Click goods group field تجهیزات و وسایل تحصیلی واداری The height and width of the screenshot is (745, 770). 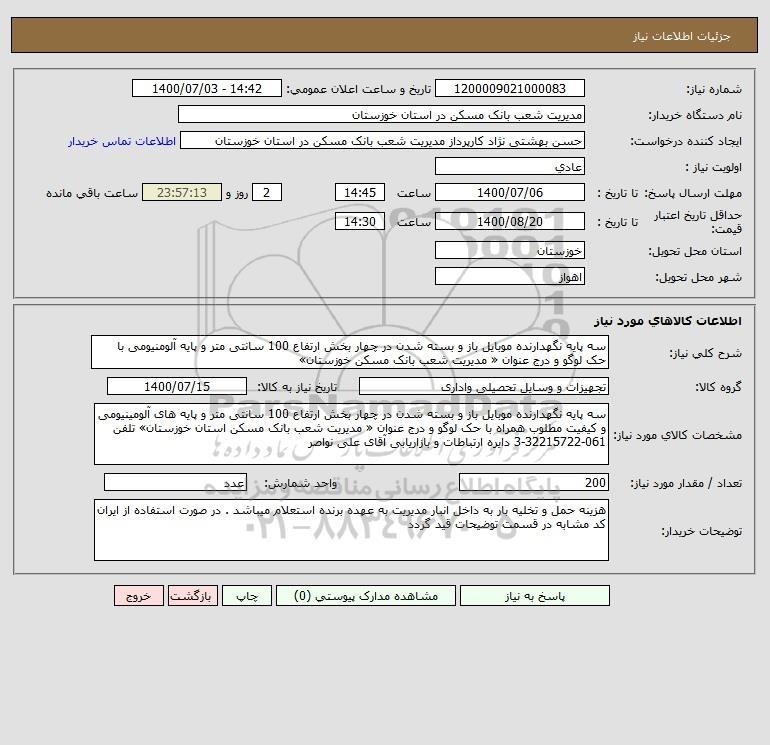(x=484, y=386)
